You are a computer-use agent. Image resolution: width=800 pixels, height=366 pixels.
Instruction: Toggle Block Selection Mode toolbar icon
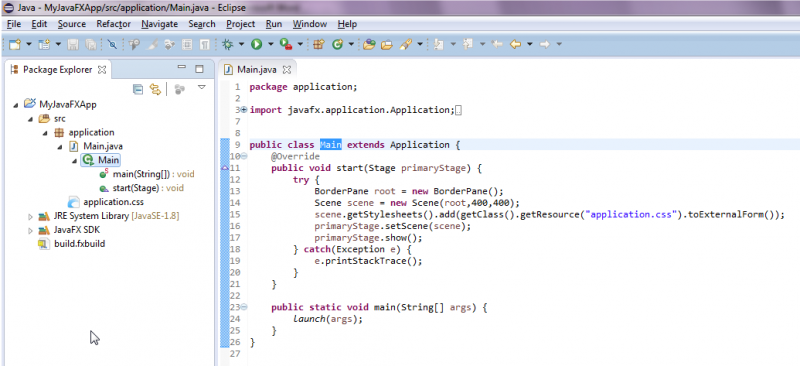(187, 45)
